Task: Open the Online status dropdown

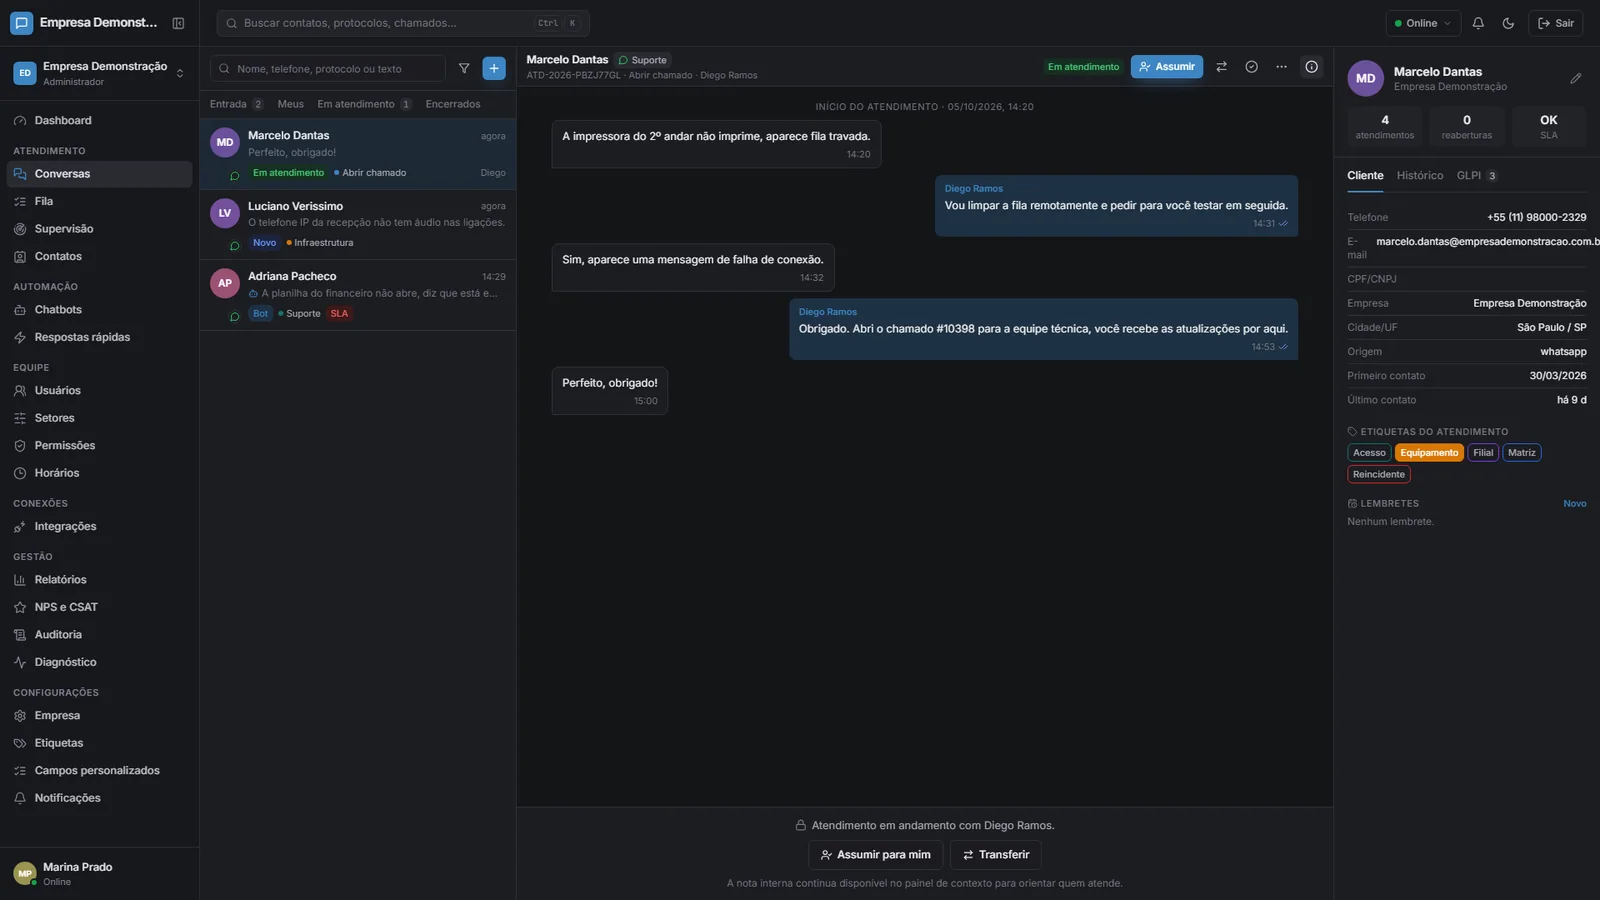Action: 1423,23
